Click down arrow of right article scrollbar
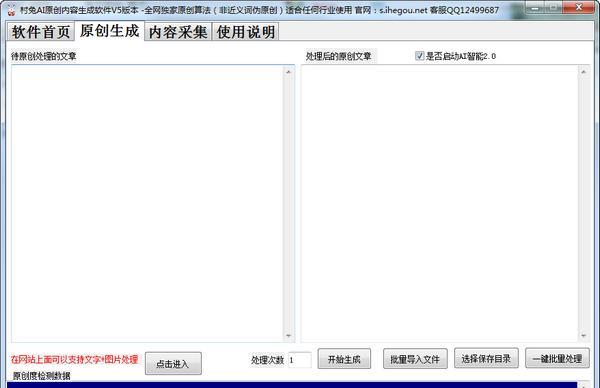The image size is (600, 388). pos(584,336)
